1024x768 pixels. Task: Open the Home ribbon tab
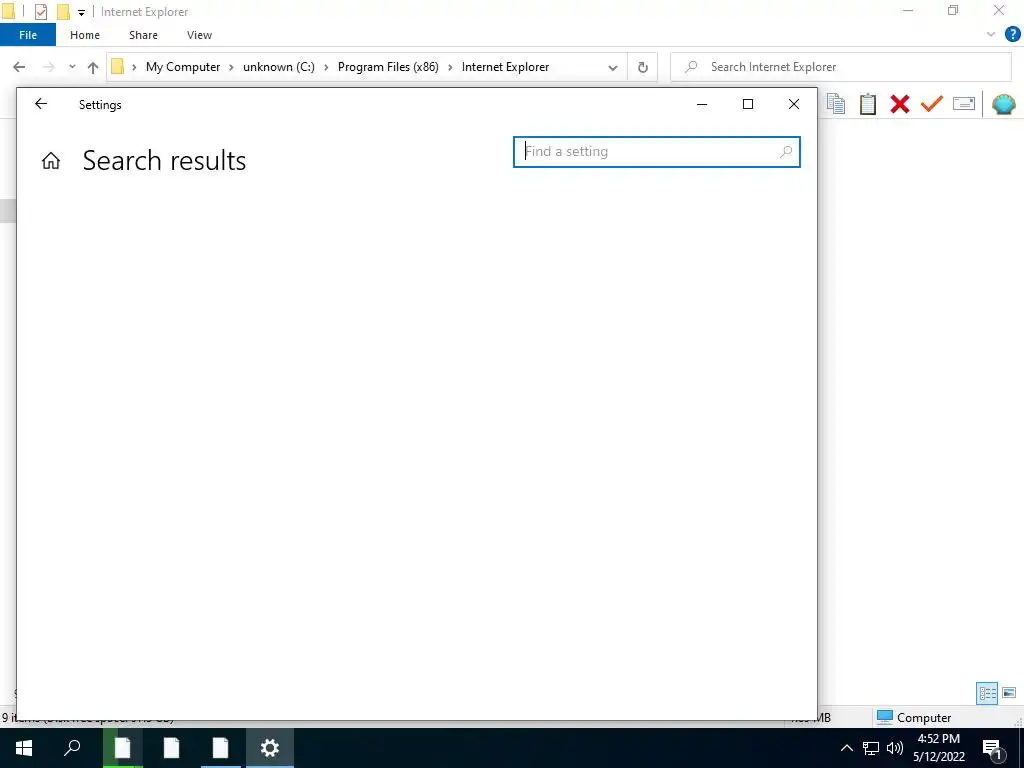(x=85, y=35)
